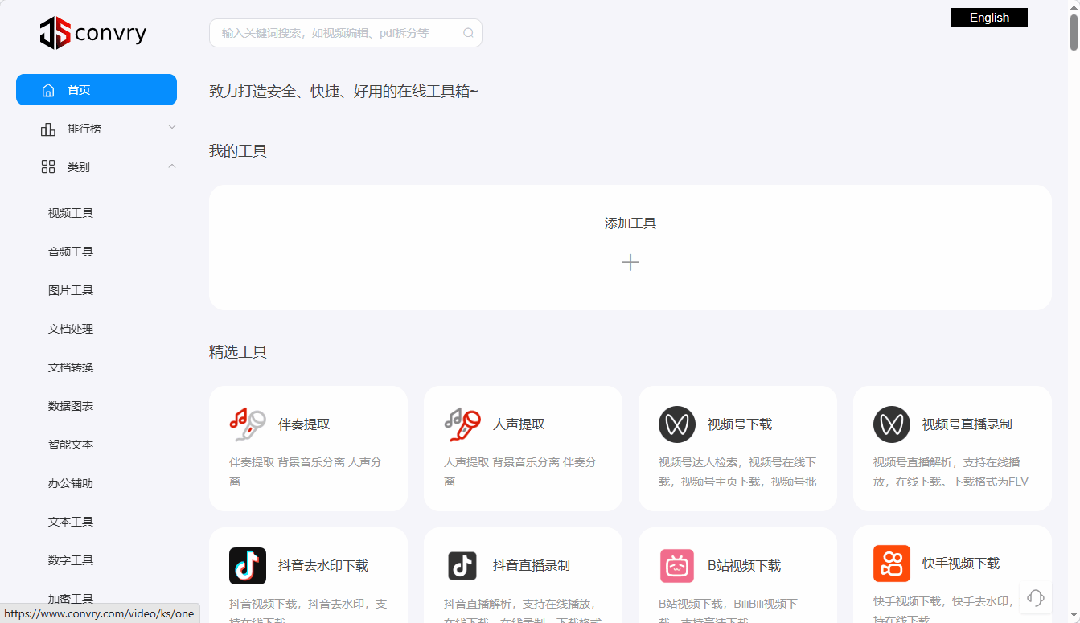Click the 快手视频下载 Kuaishou icon
1080x623 pixels.
[x=891, y=564]
